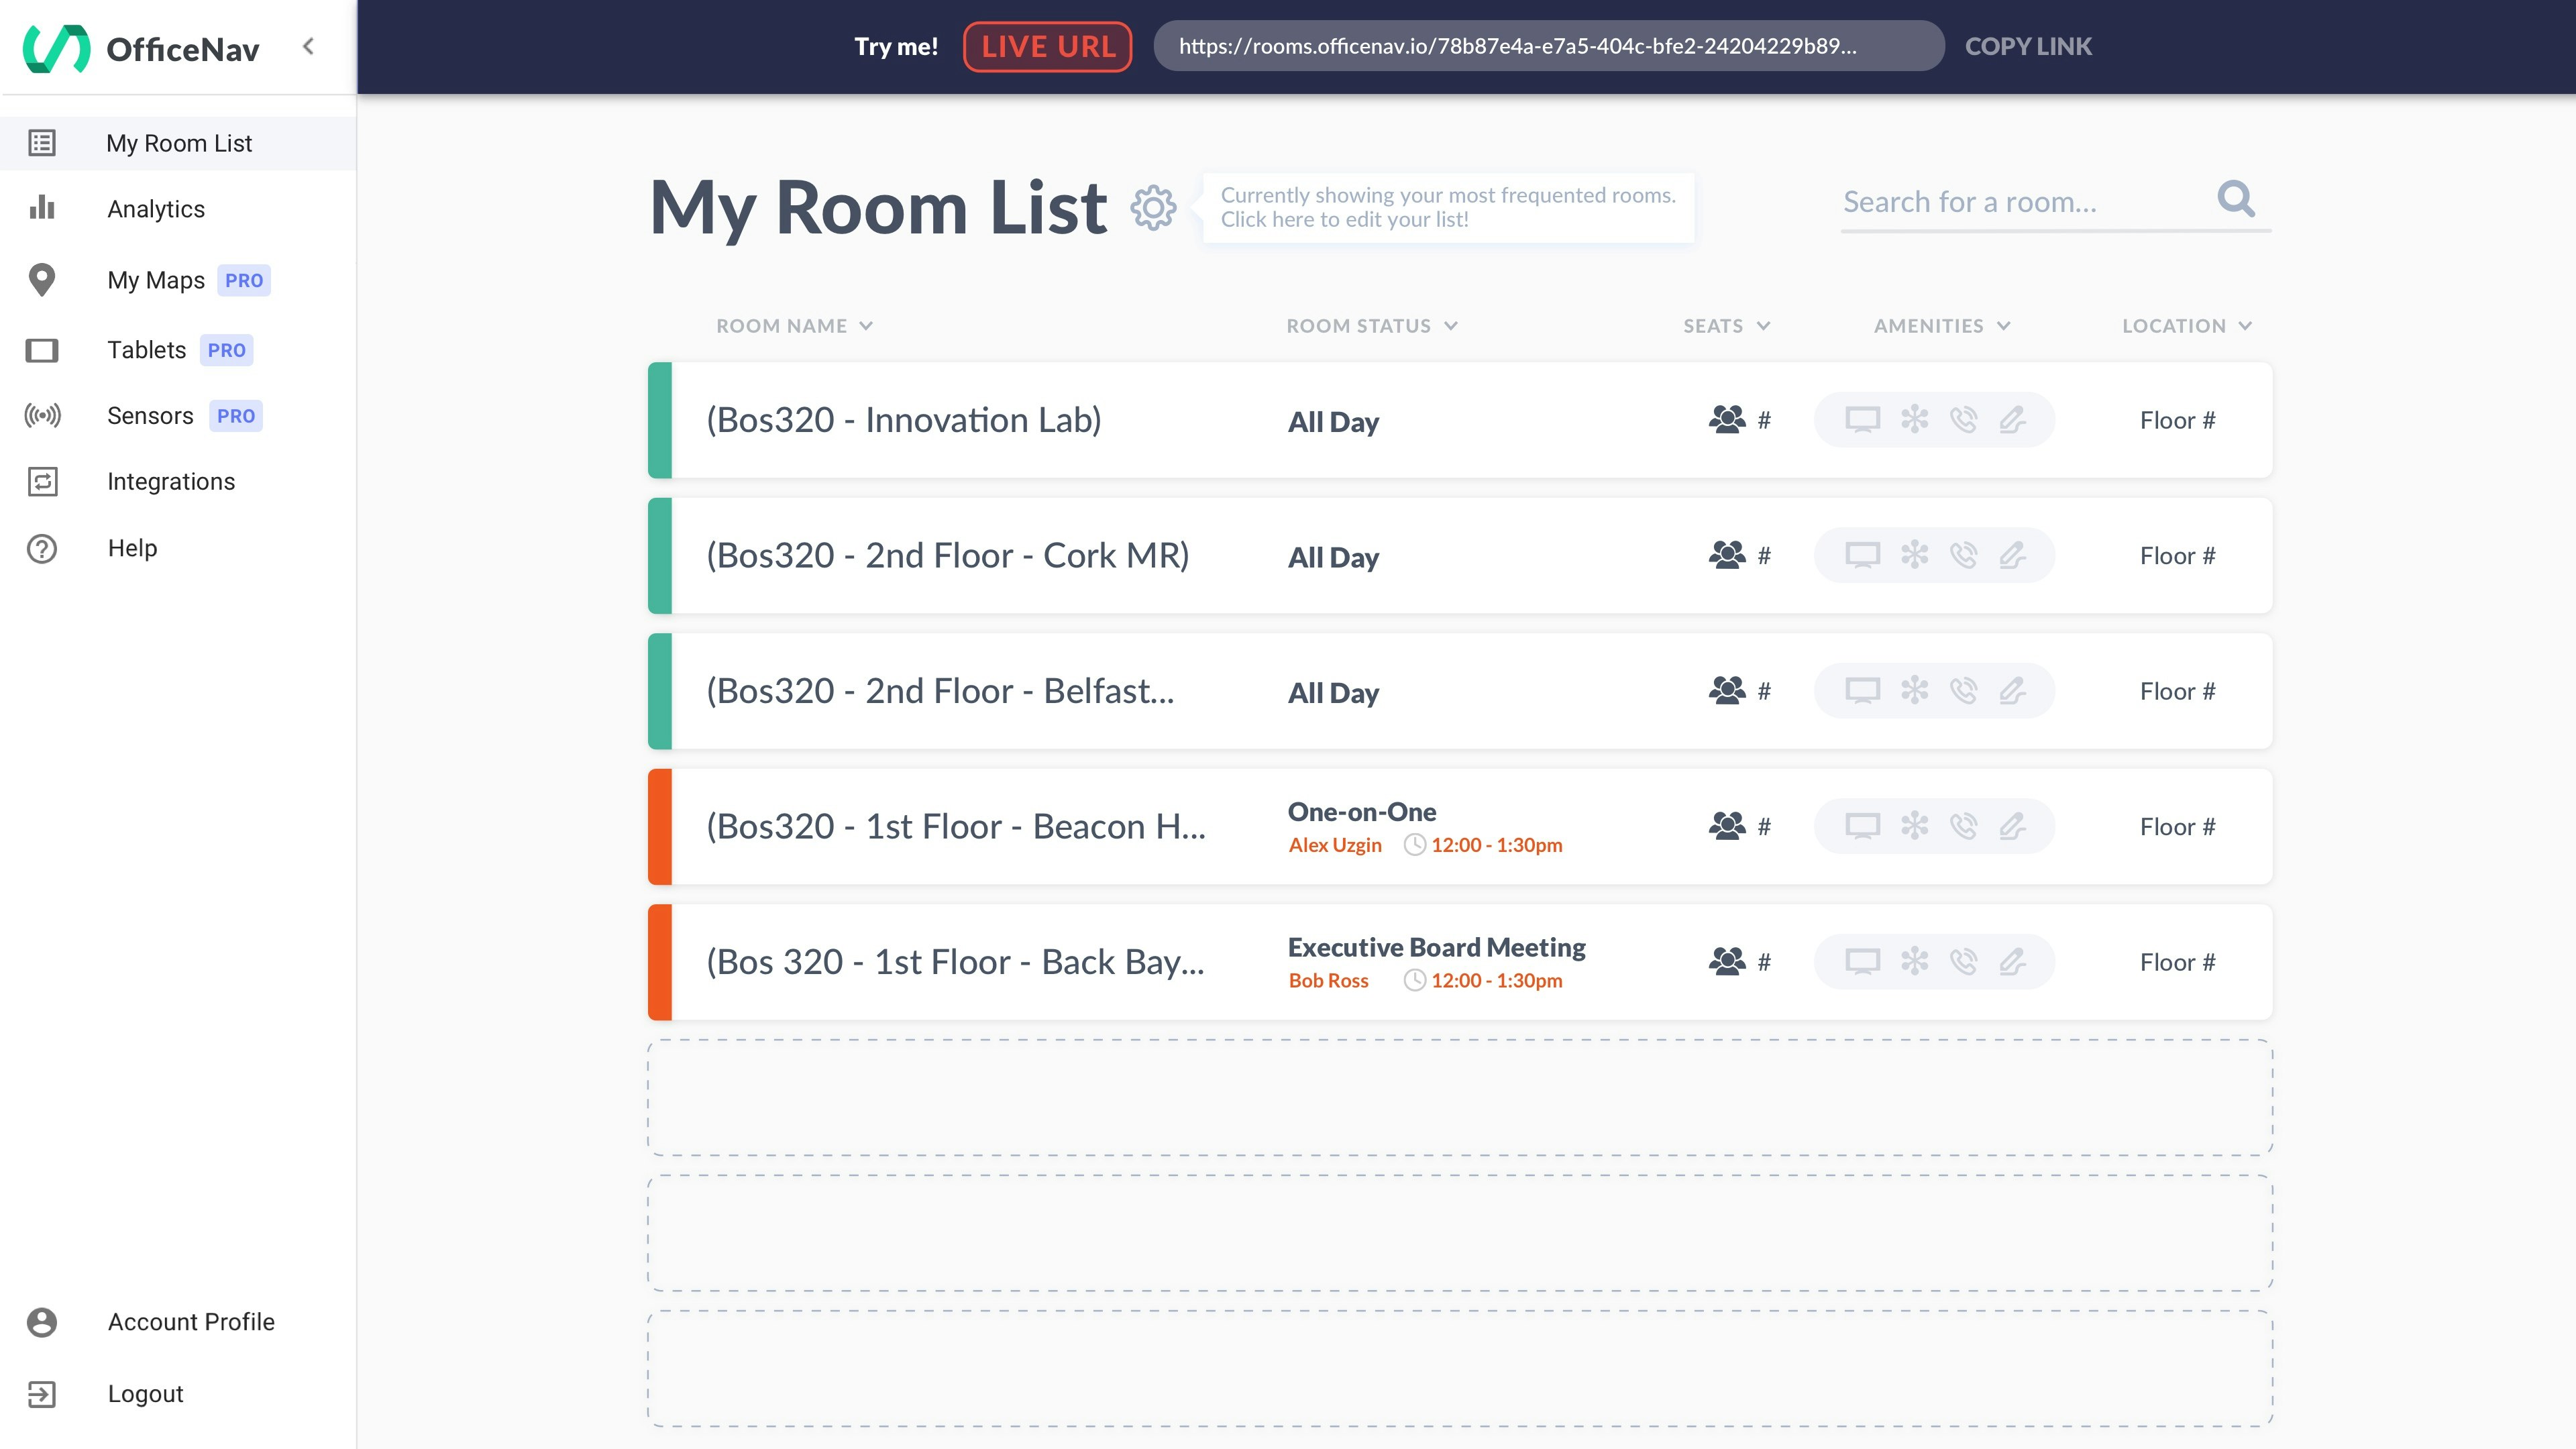This screenshot has width=2576, height=1449.
Task: Click the LIVE URL badge
Action: click(1047, 46)
